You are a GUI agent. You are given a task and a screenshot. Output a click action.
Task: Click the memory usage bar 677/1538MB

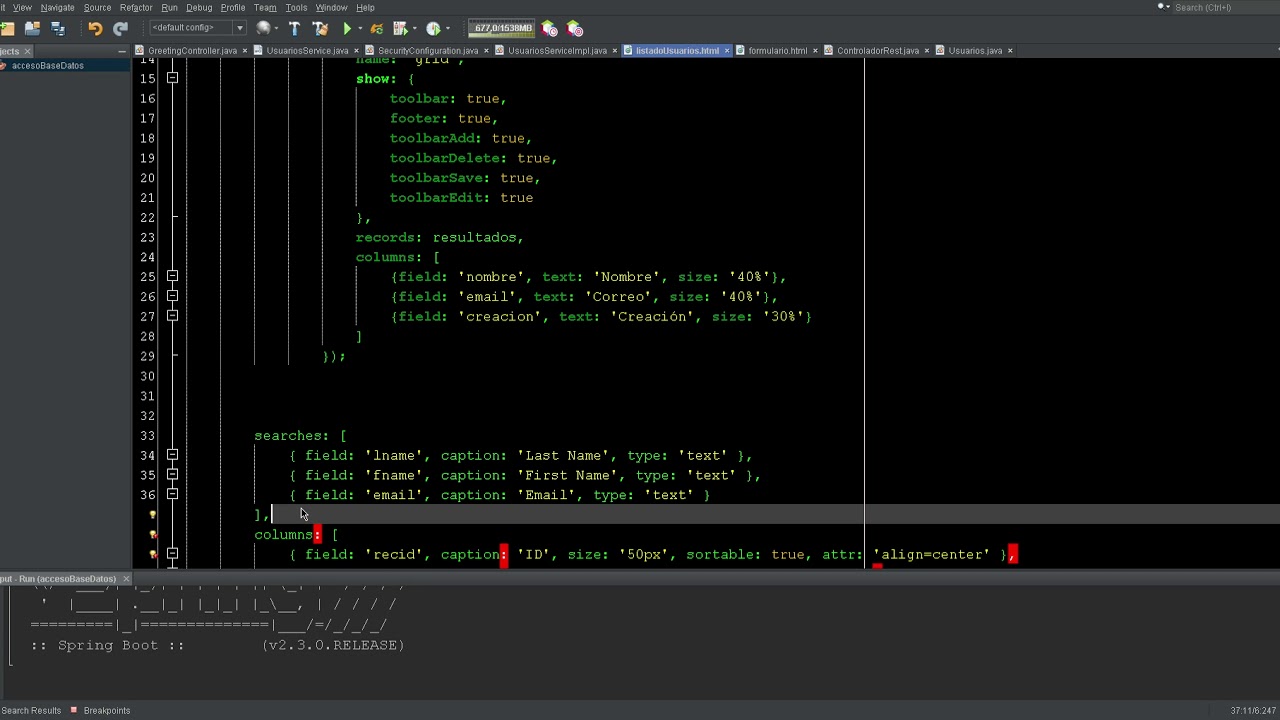502,28
